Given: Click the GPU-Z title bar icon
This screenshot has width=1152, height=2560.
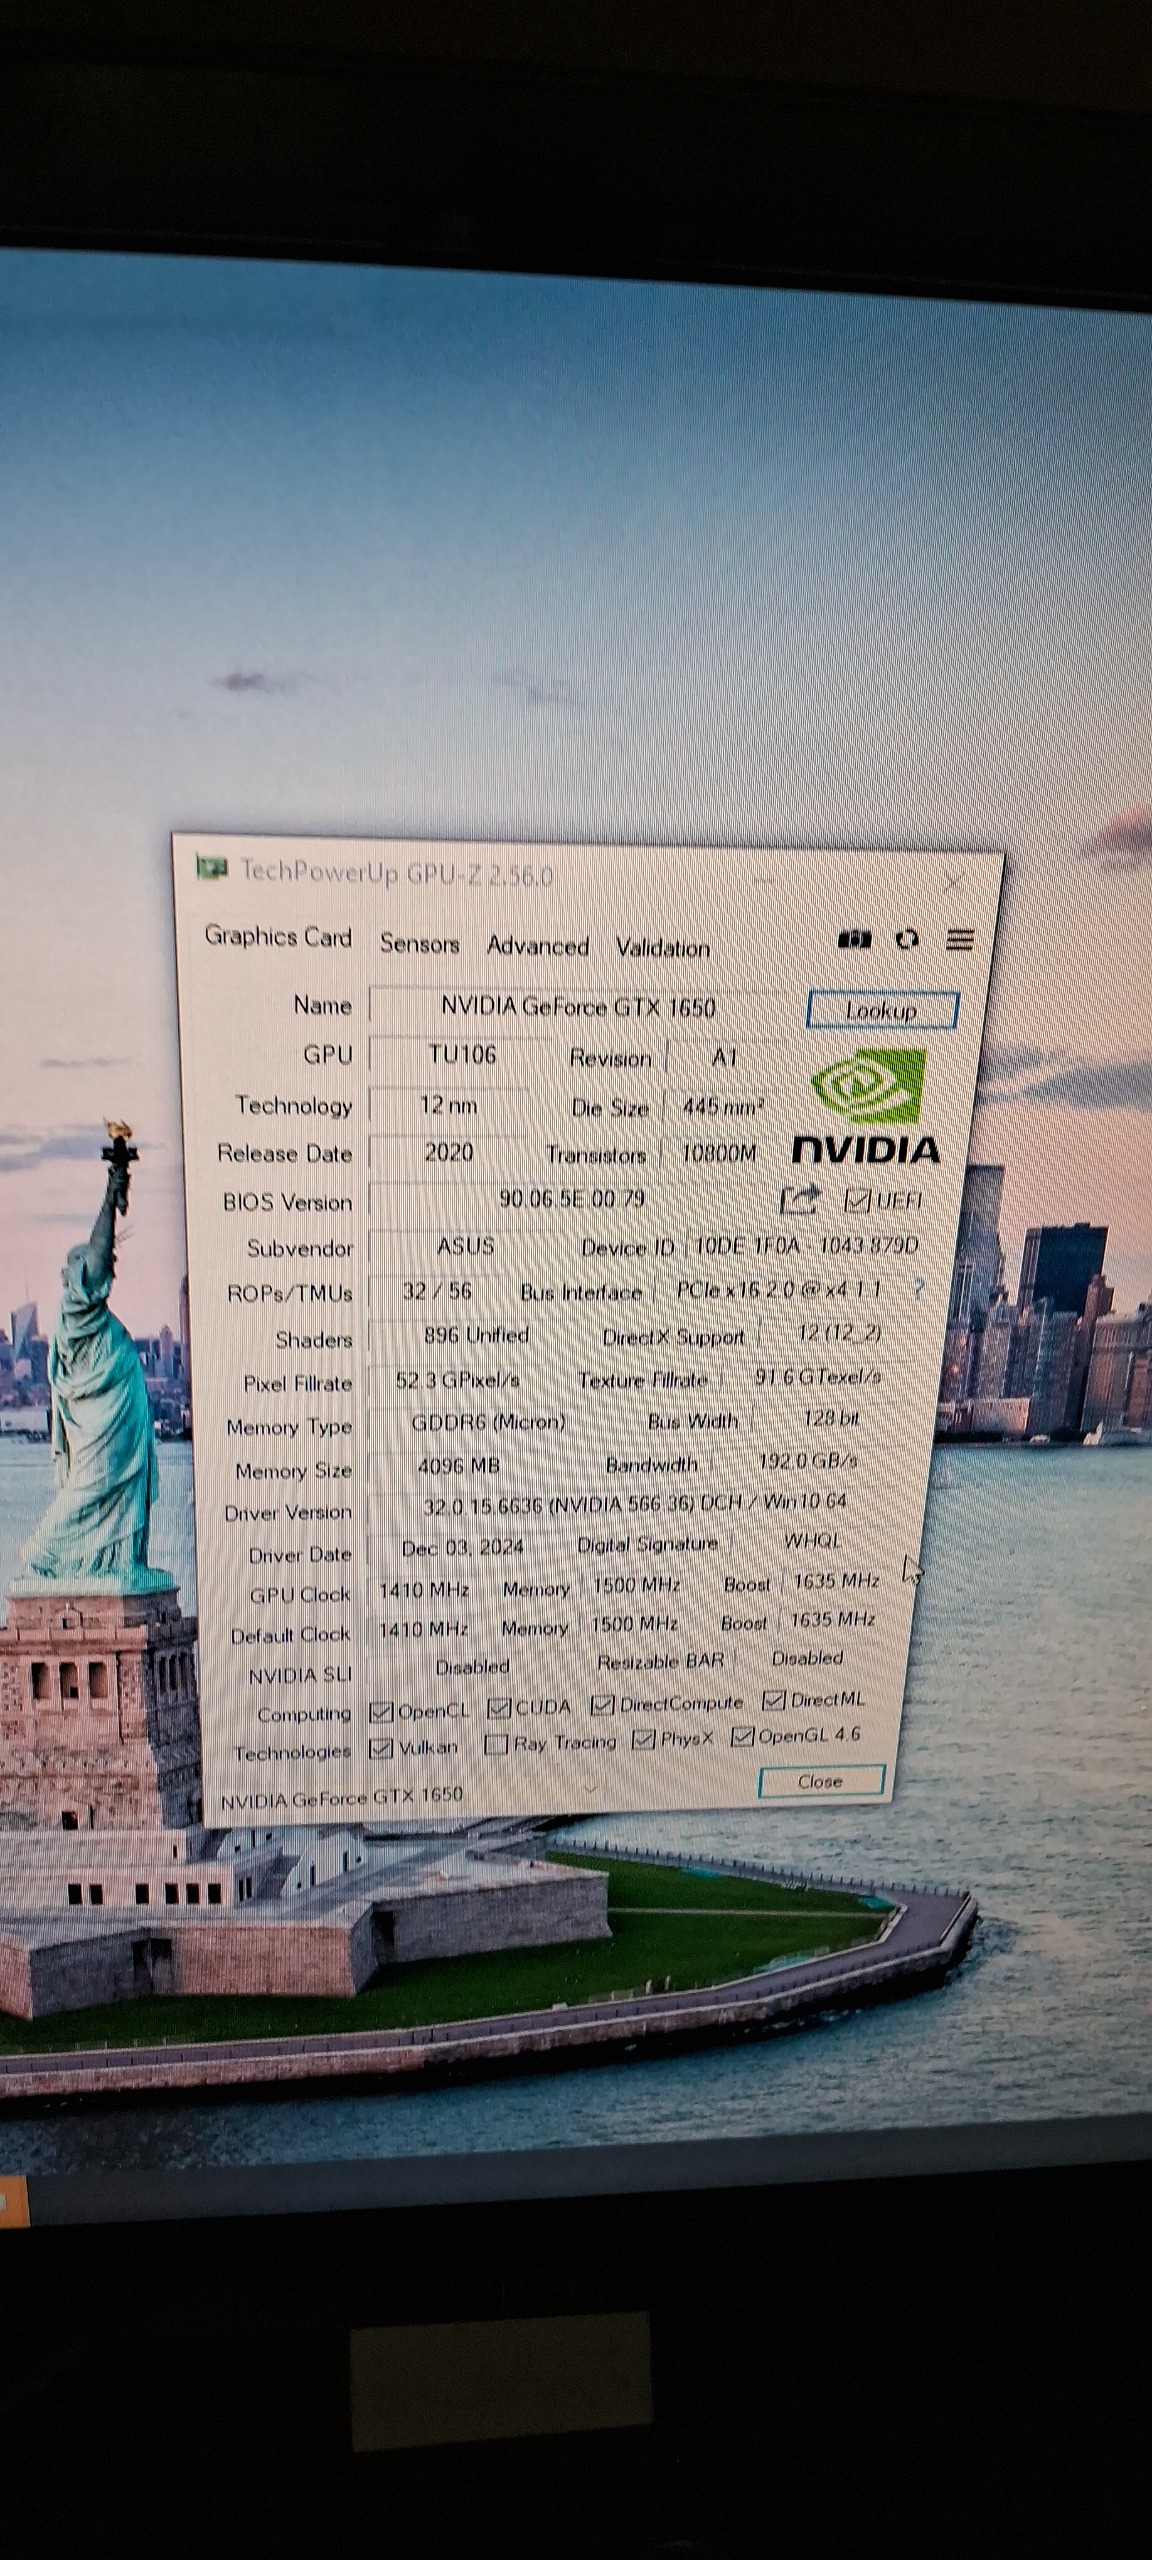Looking at the screenshot, I should (x=211, y=868).
